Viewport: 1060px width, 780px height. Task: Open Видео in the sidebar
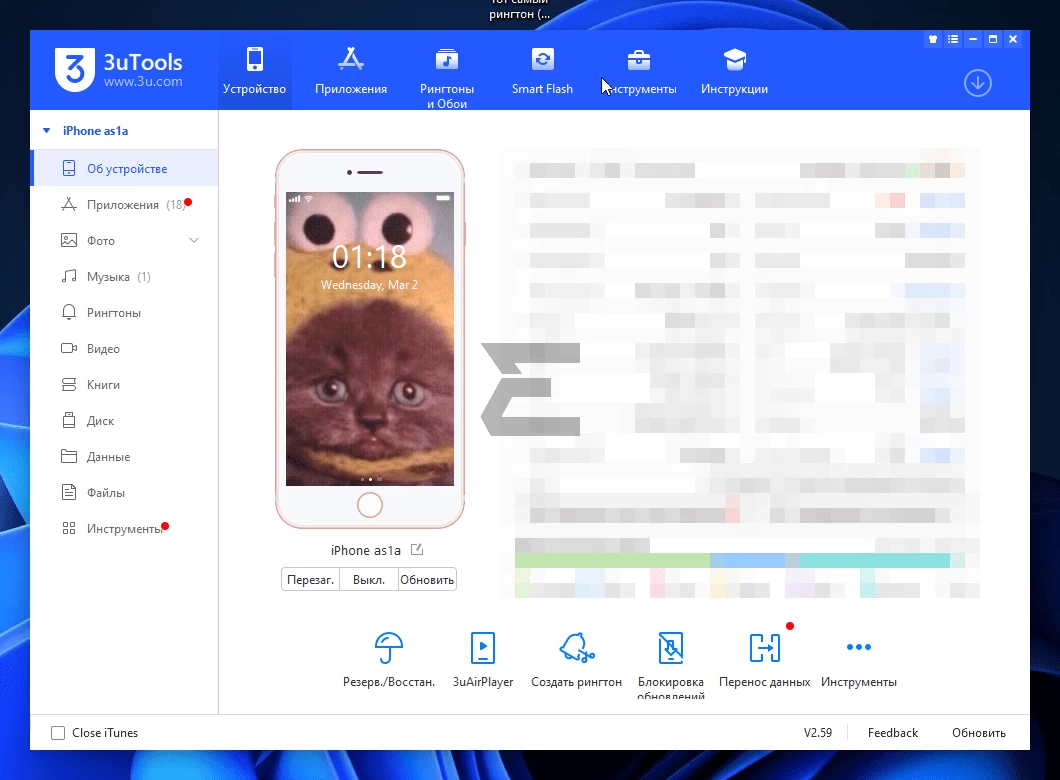124,348
